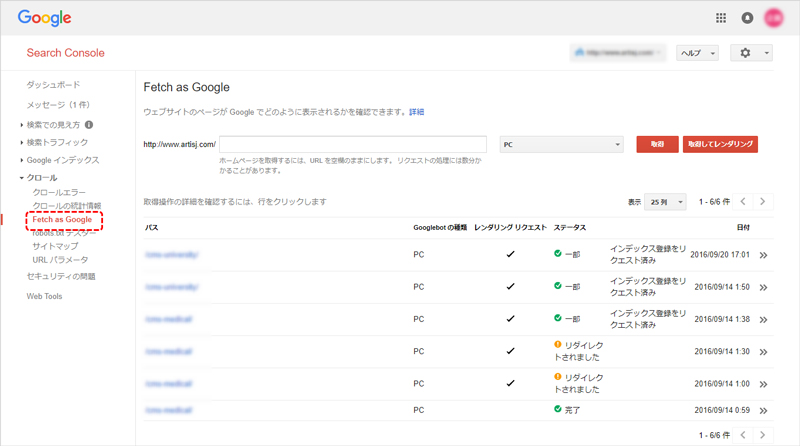
Task: Click render checkmark in 2016/09/20 17:01 row
Action: pos(510,254)
